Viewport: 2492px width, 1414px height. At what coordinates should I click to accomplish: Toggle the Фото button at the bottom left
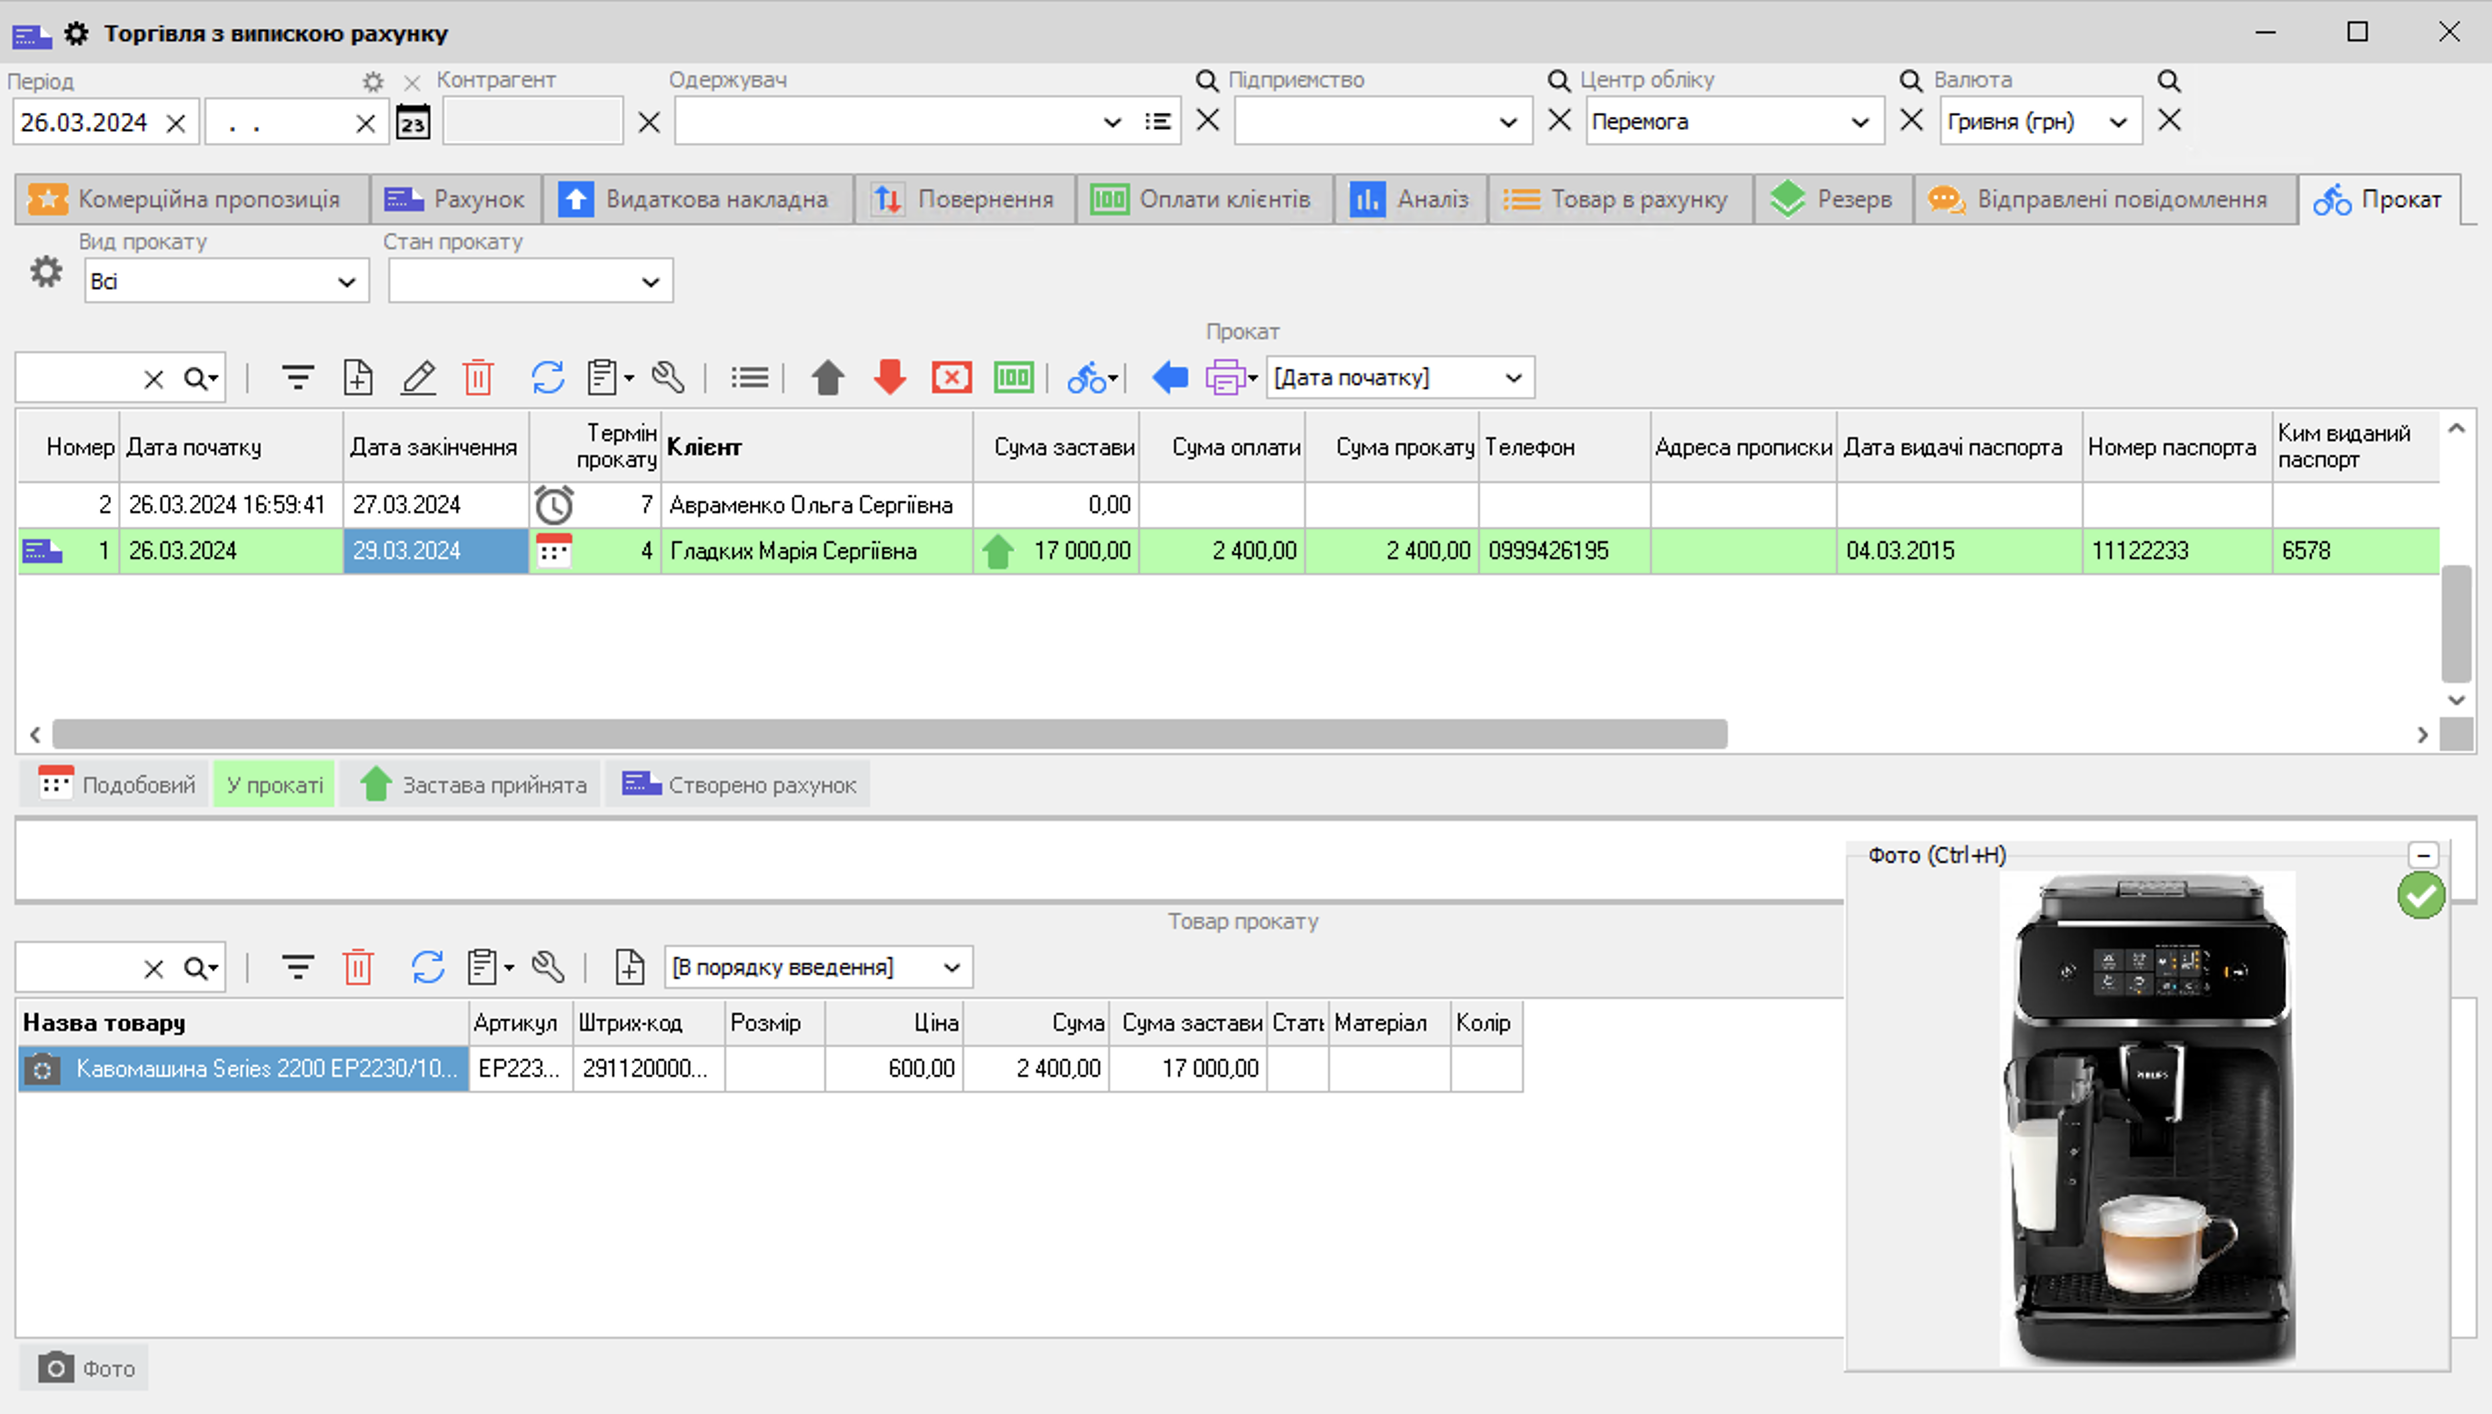pyautogui.click(x=86, y=1368)
